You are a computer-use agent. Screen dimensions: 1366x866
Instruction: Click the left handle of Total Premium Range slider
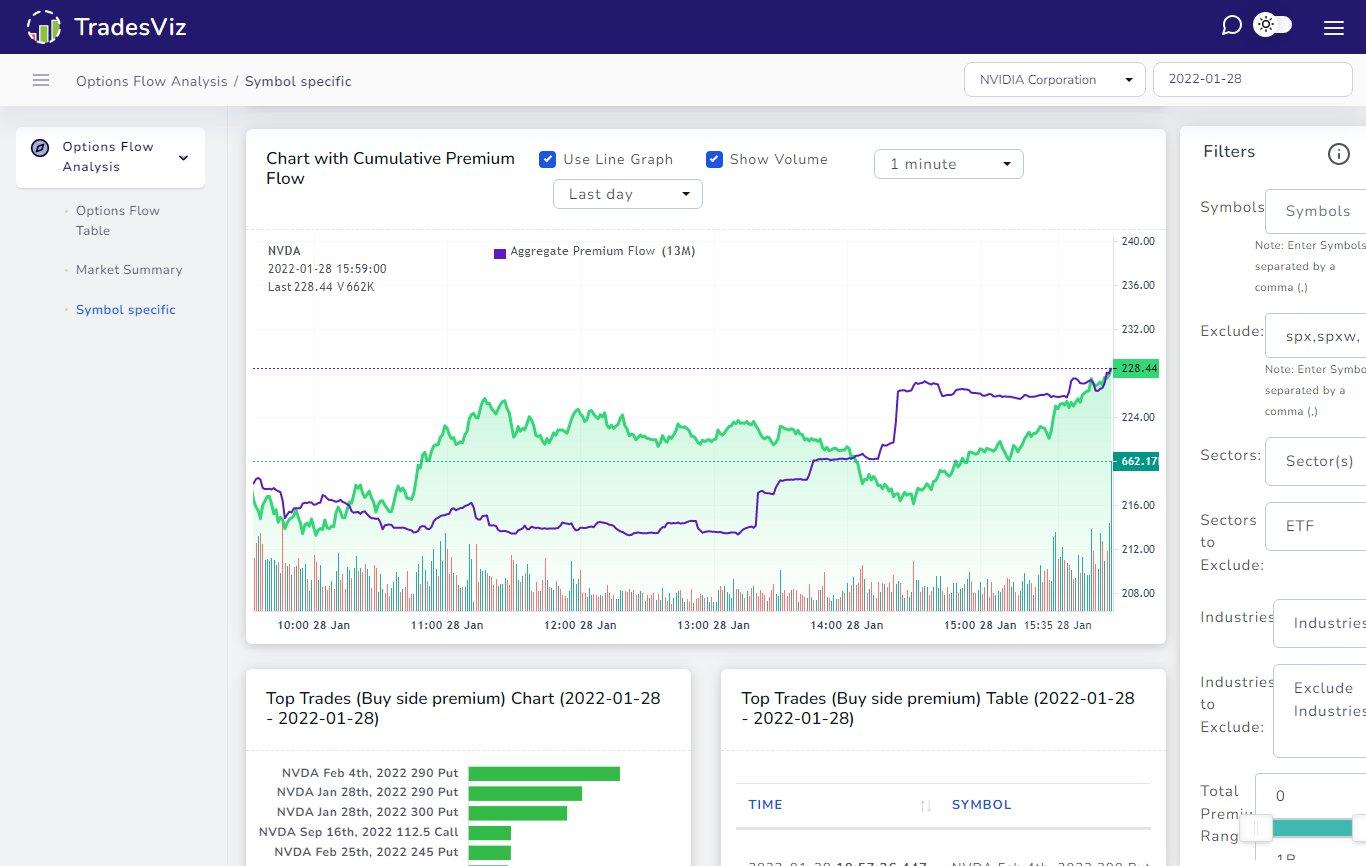pyautogui.click(x=1256, y=828)
